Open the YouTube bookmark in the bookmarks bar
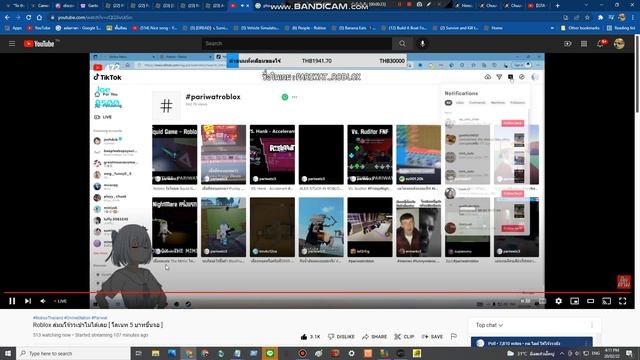This screenshot has width=640, height=360. click(x=38, y=28)
